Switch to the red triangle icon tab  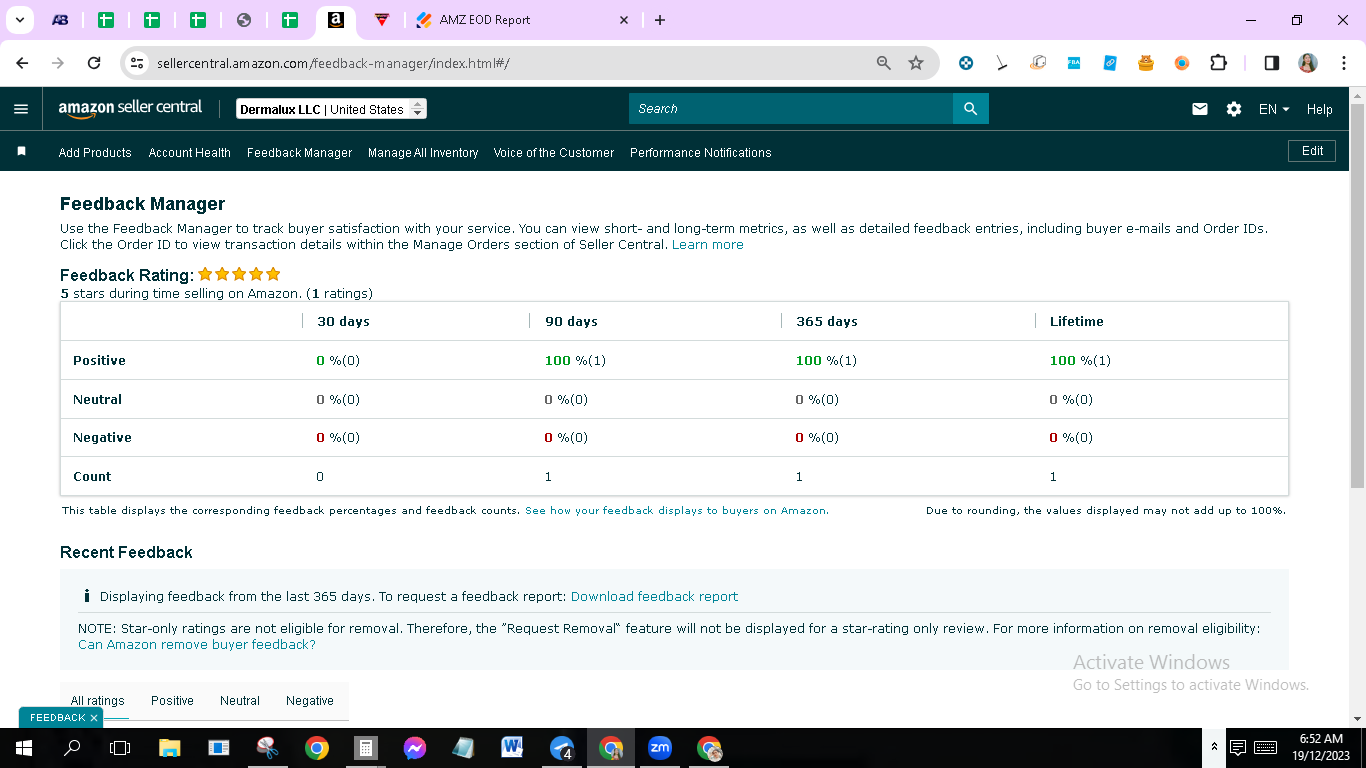[x=381, y=20]
